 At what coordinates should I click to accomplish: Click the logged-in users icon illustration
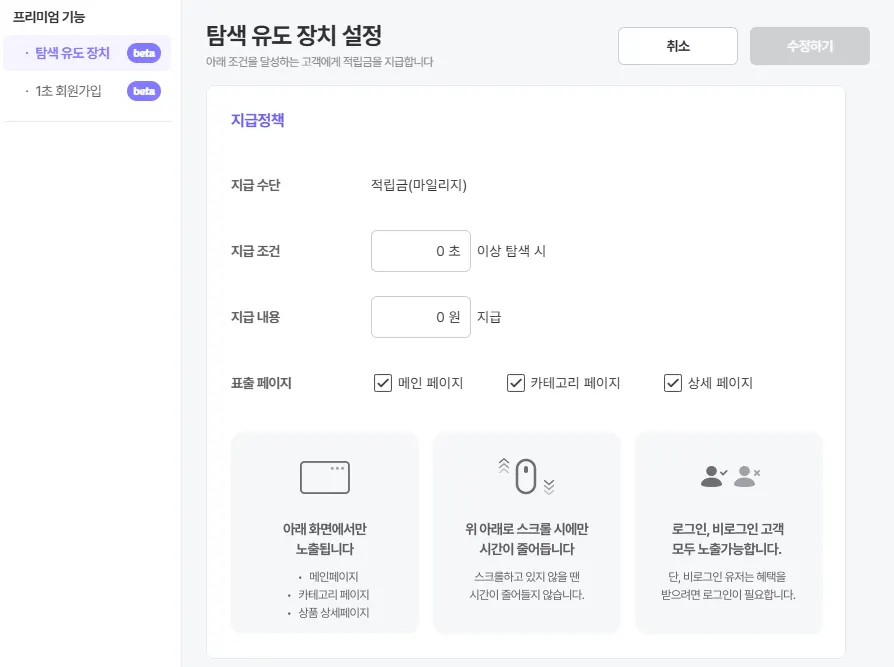(x=730, y=477)
